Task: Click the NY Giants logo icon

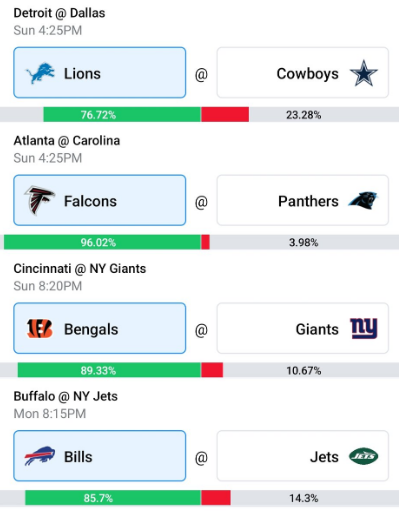Action: (364, 328)
